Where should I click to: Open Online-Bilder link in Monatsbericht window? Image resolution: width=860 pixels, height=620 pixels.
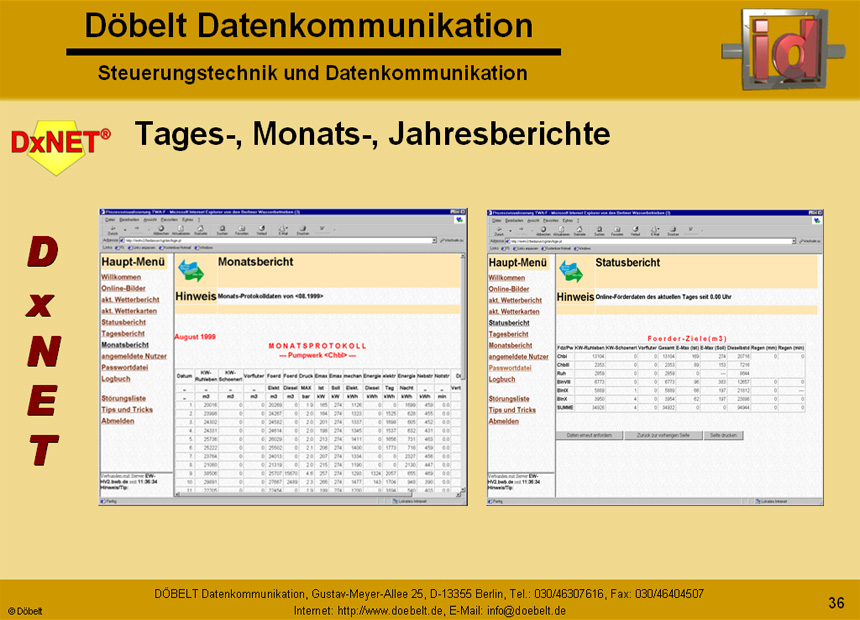(x=123, y=288)
